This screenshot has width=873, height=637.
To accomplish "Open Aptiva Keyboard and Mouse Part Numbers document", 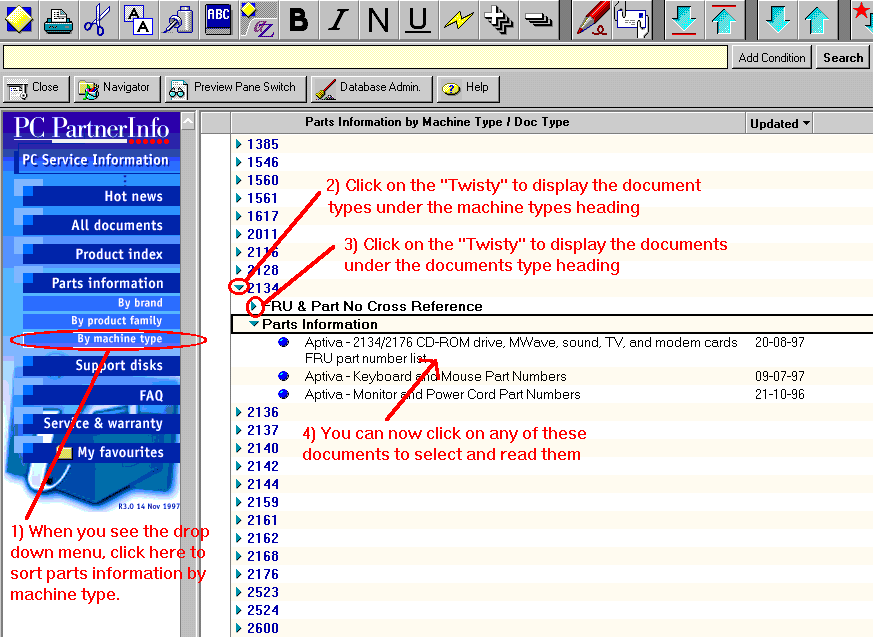I will 435,376.
